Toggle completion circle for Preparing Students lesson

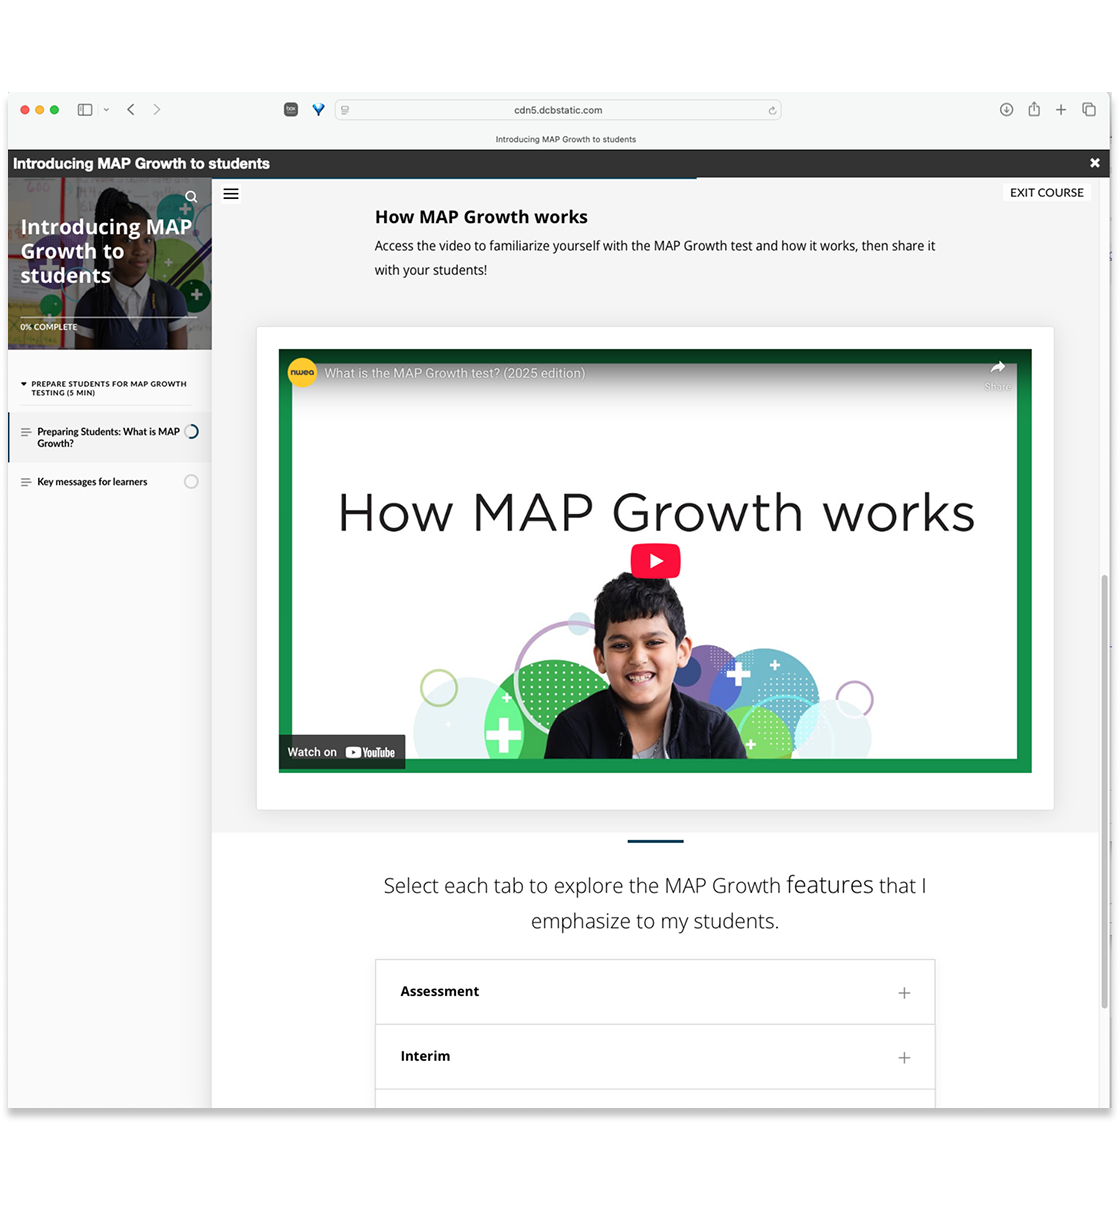tap(191, 431)
